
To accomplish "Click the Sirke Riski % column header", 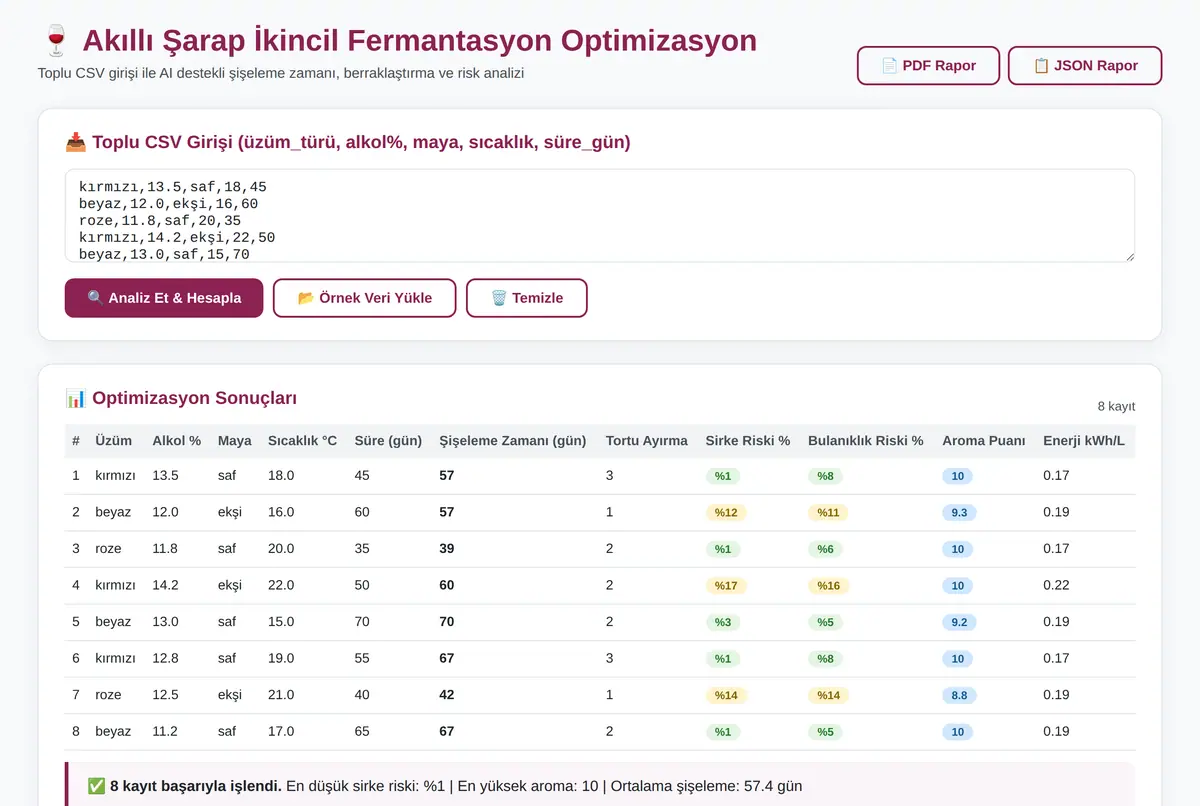I will pos(748,441).
